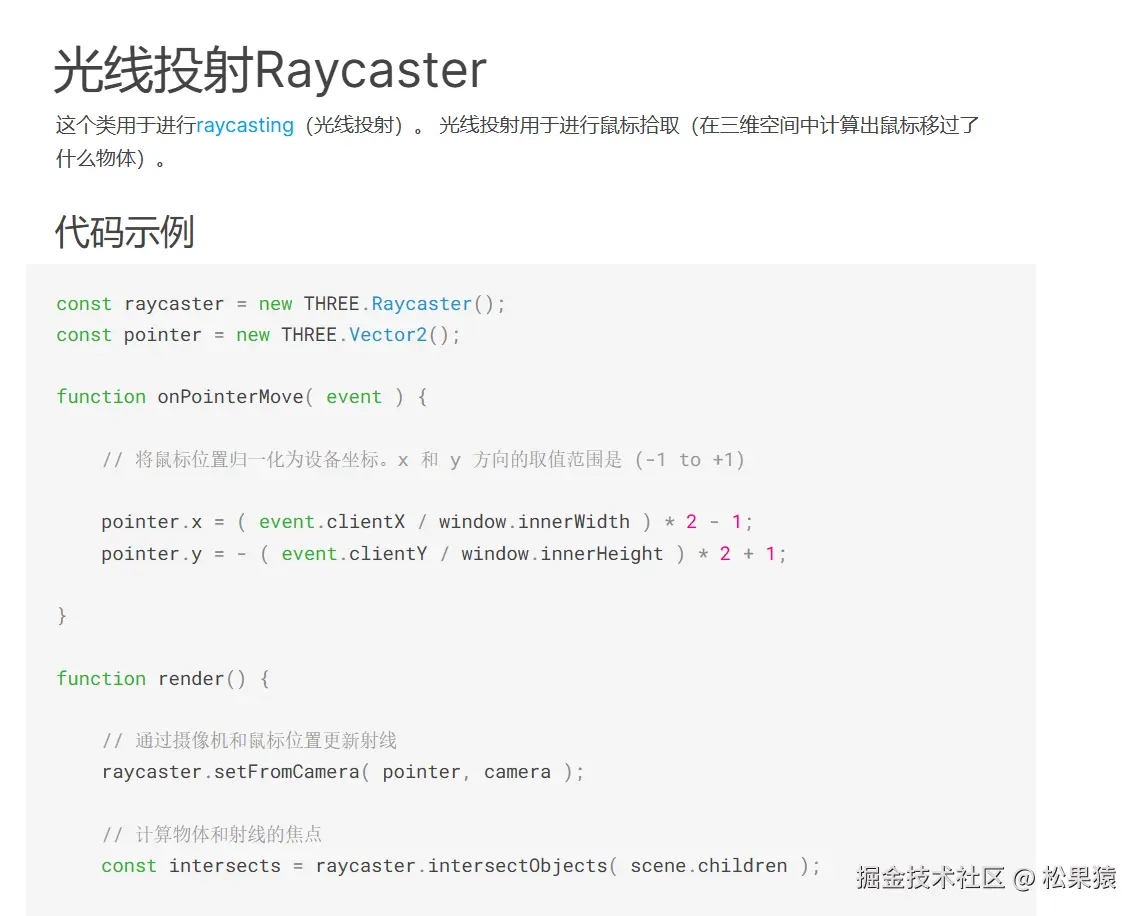Click window.innerHeight in the code
The height and width of the screenshot is (916, 1141).
pyautogui.click(x=562, y=554)
